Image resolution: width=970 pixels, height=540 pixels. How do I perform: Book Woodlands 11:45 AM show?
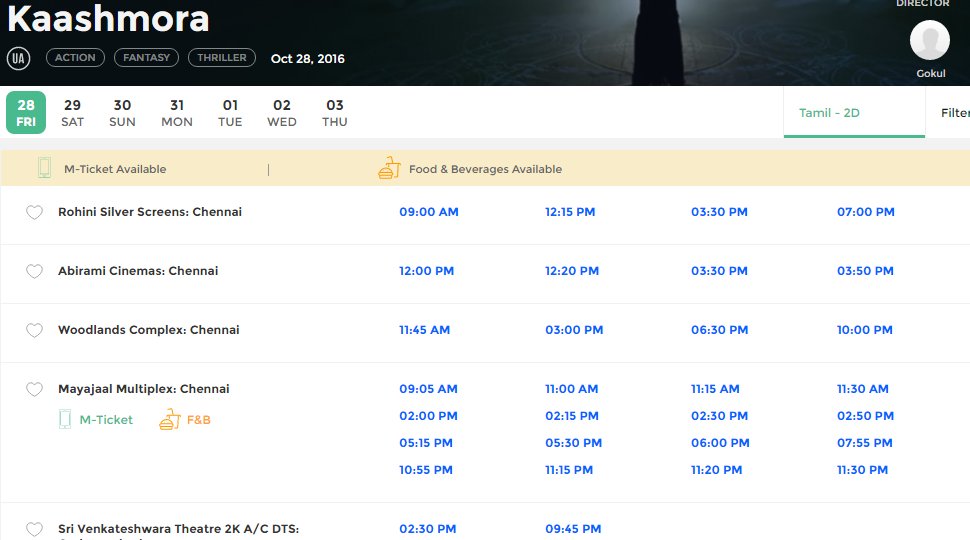424,330
